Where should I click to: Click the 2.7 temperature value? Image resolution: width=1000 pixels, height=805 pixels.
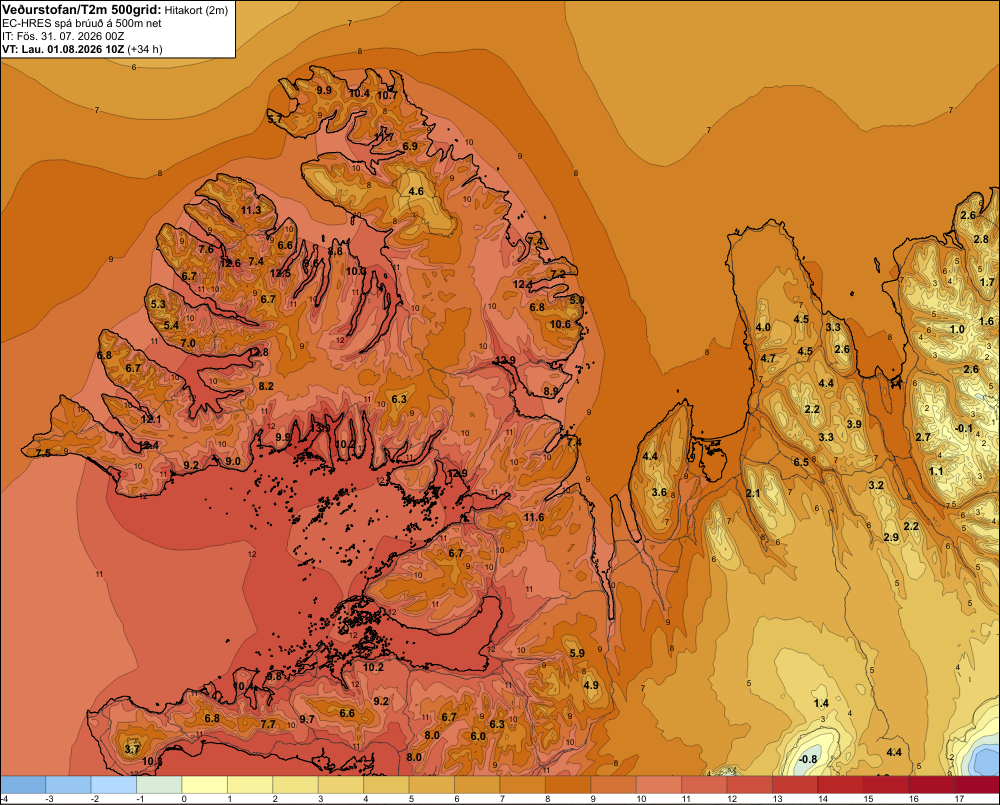pyautogui.click(x=923, y=437)
